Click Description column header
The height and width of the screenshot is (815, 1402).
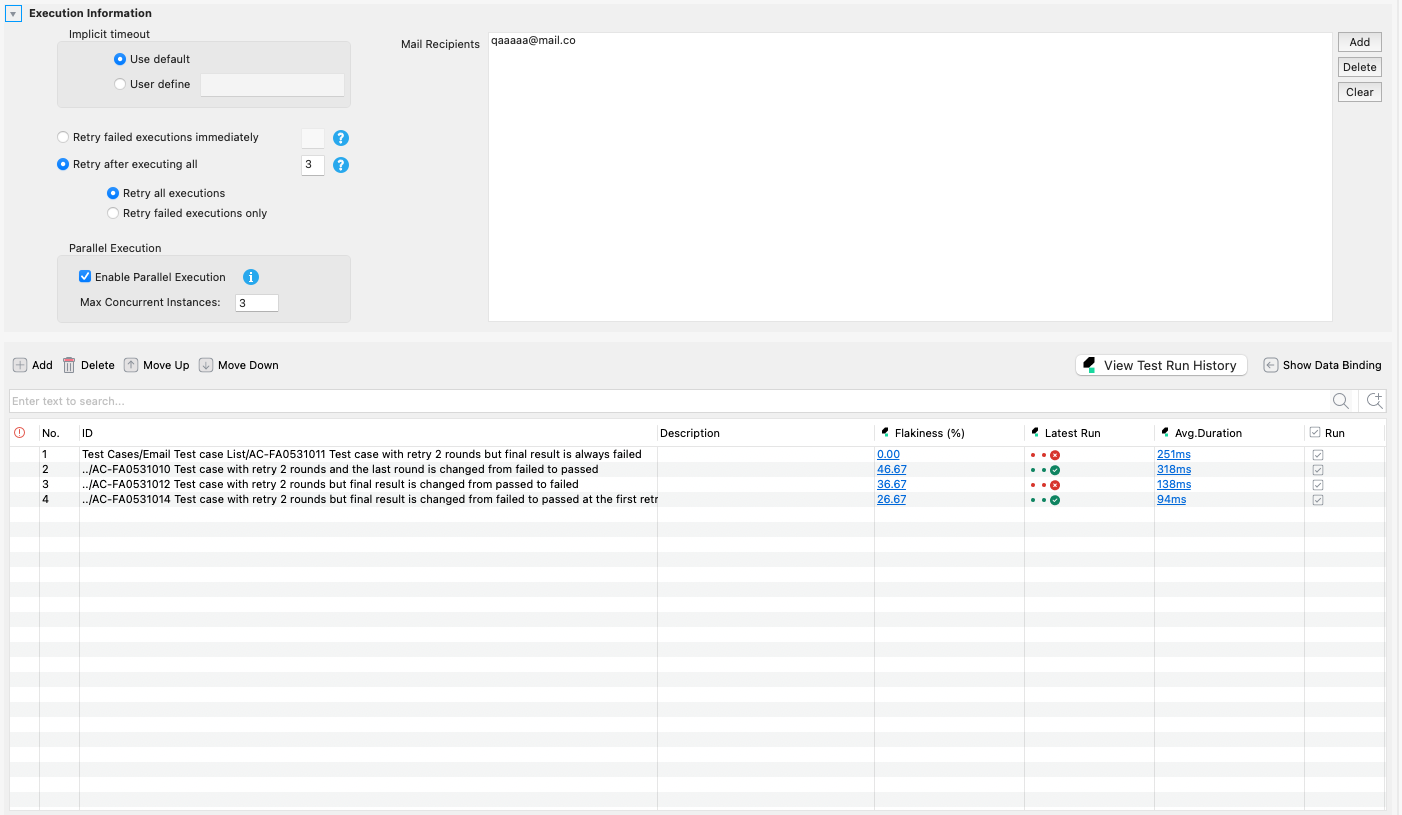point(766,433)
